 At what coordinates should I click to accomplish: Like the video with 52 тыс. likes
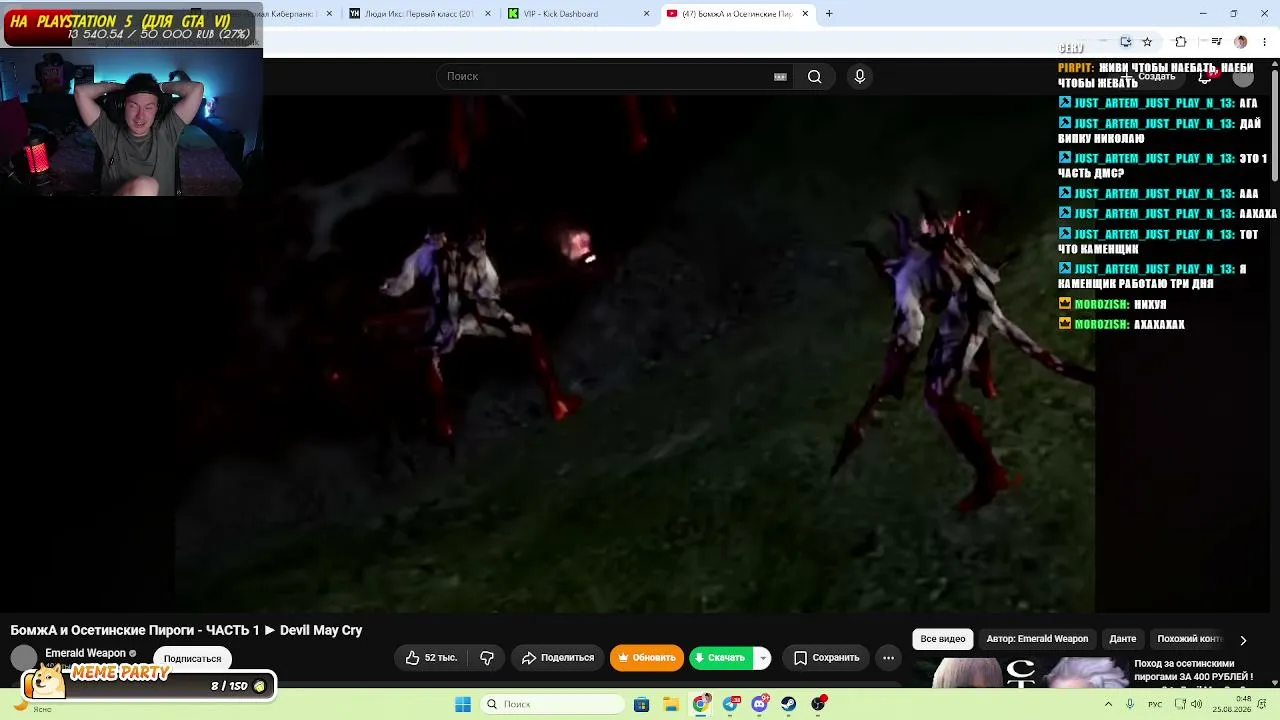tap(431, 658)
